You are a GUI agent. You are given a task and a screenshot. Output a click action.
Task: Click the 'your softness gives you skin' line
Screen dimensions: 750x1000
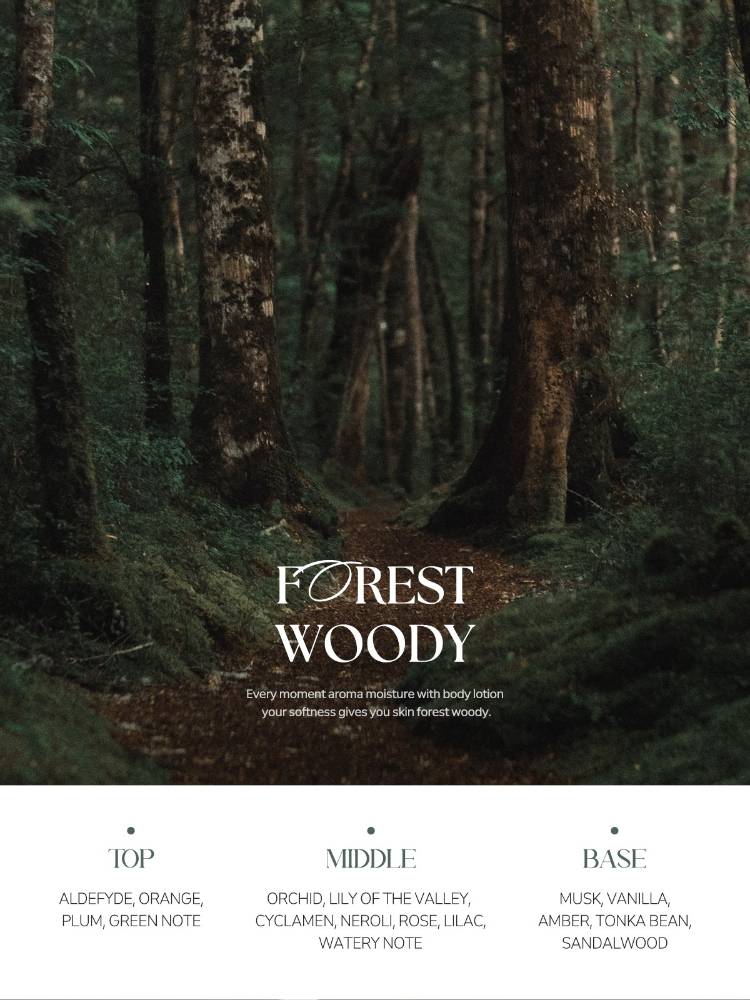click(376, 712)
